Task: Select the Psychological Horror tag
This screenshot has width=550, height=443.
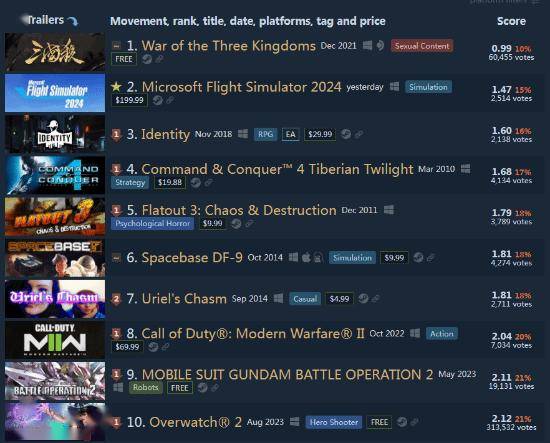Action: click(152, 223)
